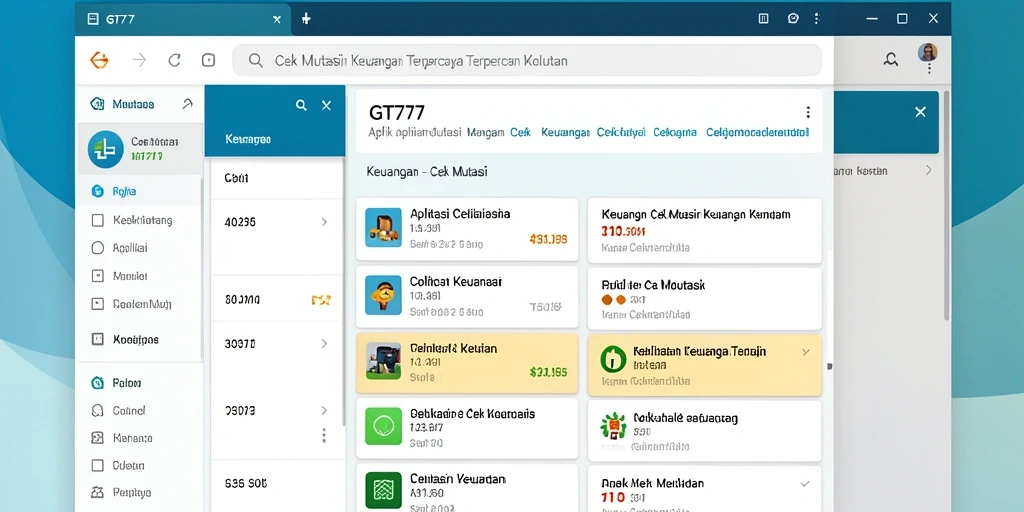
Task: Reload the page
Action: click(x=174, y=61)
